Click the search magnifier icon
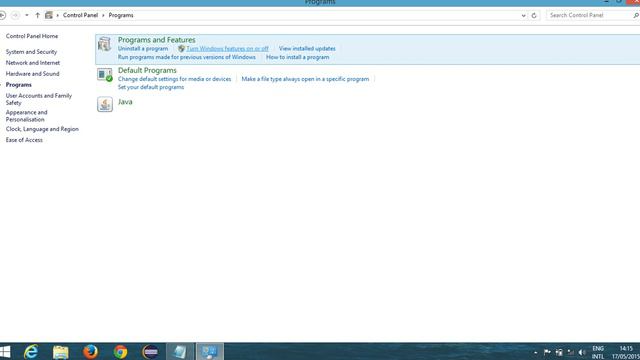 (x=636, y=15)
